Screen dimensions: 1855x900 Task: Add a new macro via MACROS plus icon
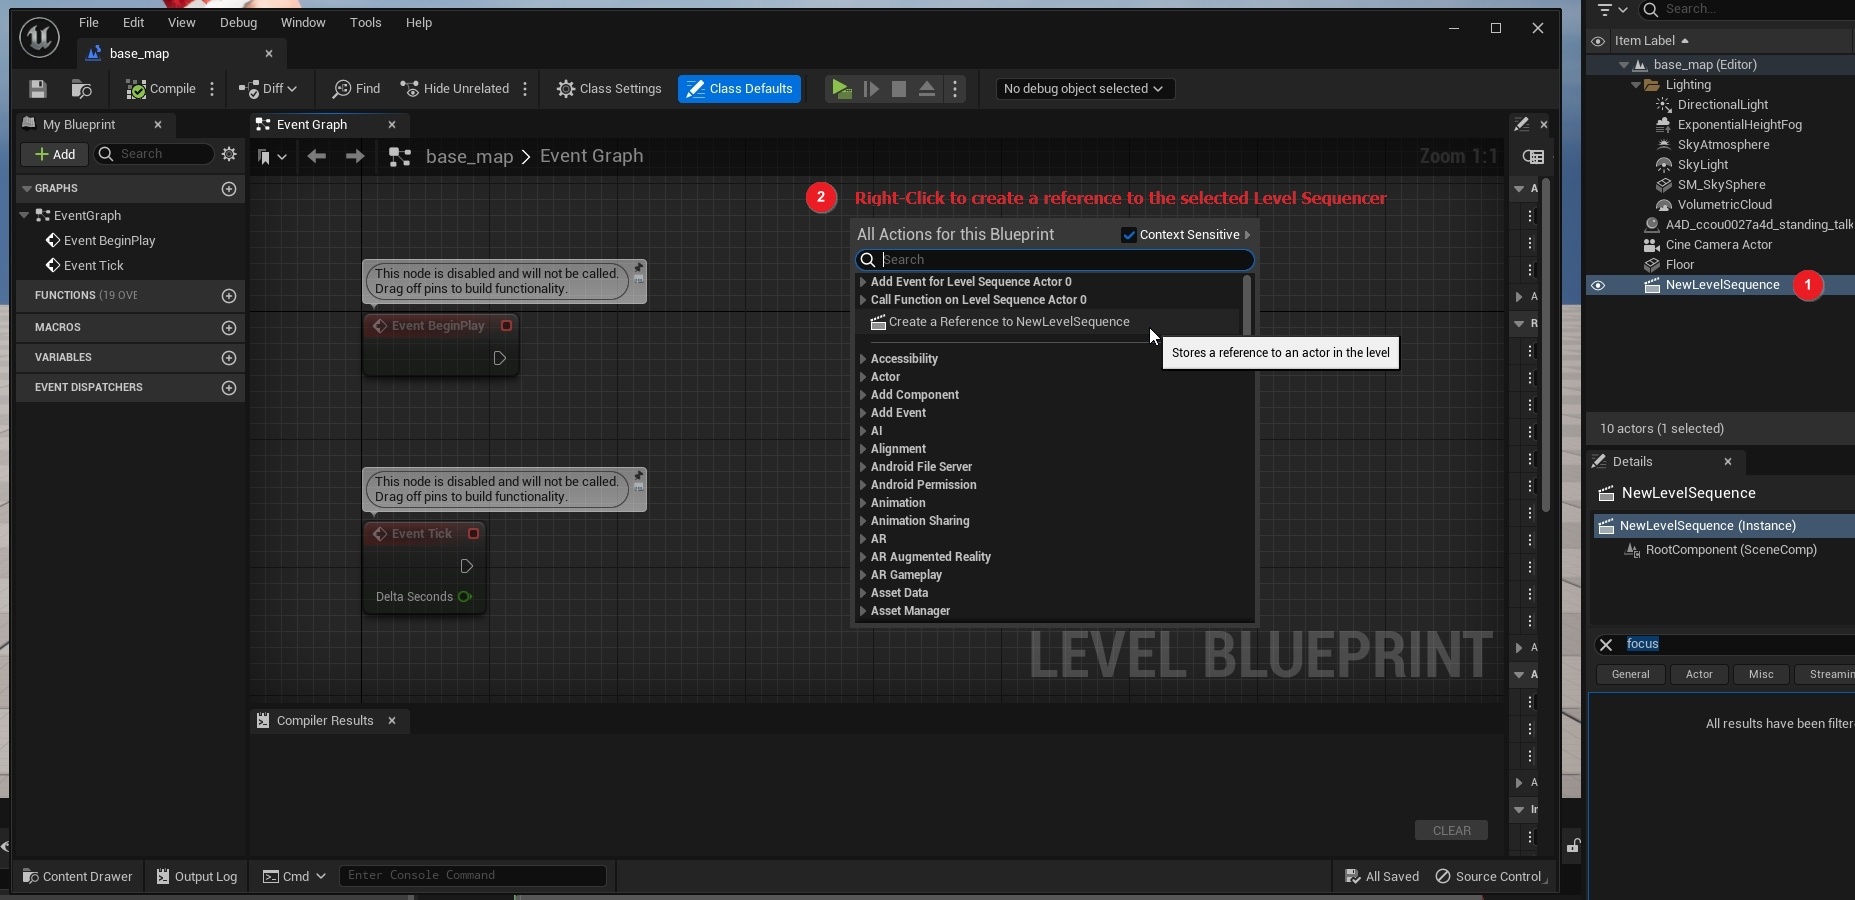click(x=229, y=328)
